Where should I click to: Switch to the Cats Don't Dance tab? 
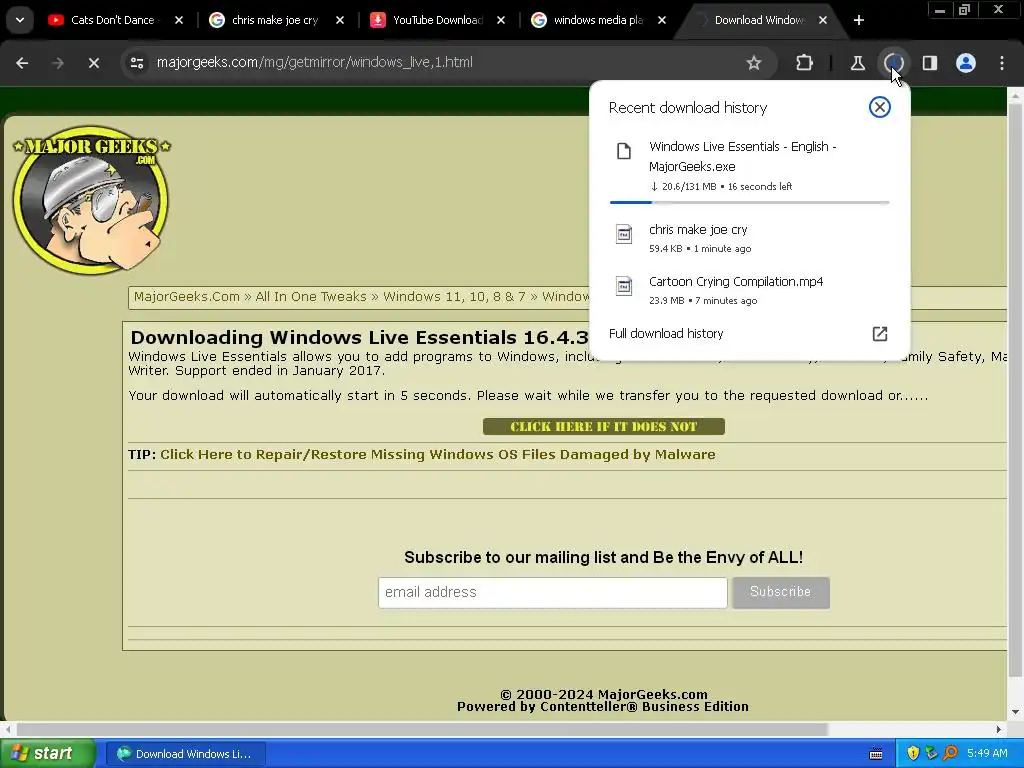pyautogui.click(x=111, y=20)
